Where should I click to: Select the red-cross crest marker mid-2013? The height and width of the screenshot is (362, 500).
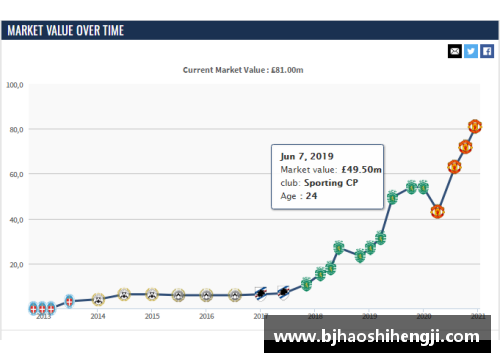click(x=69, y=301)
